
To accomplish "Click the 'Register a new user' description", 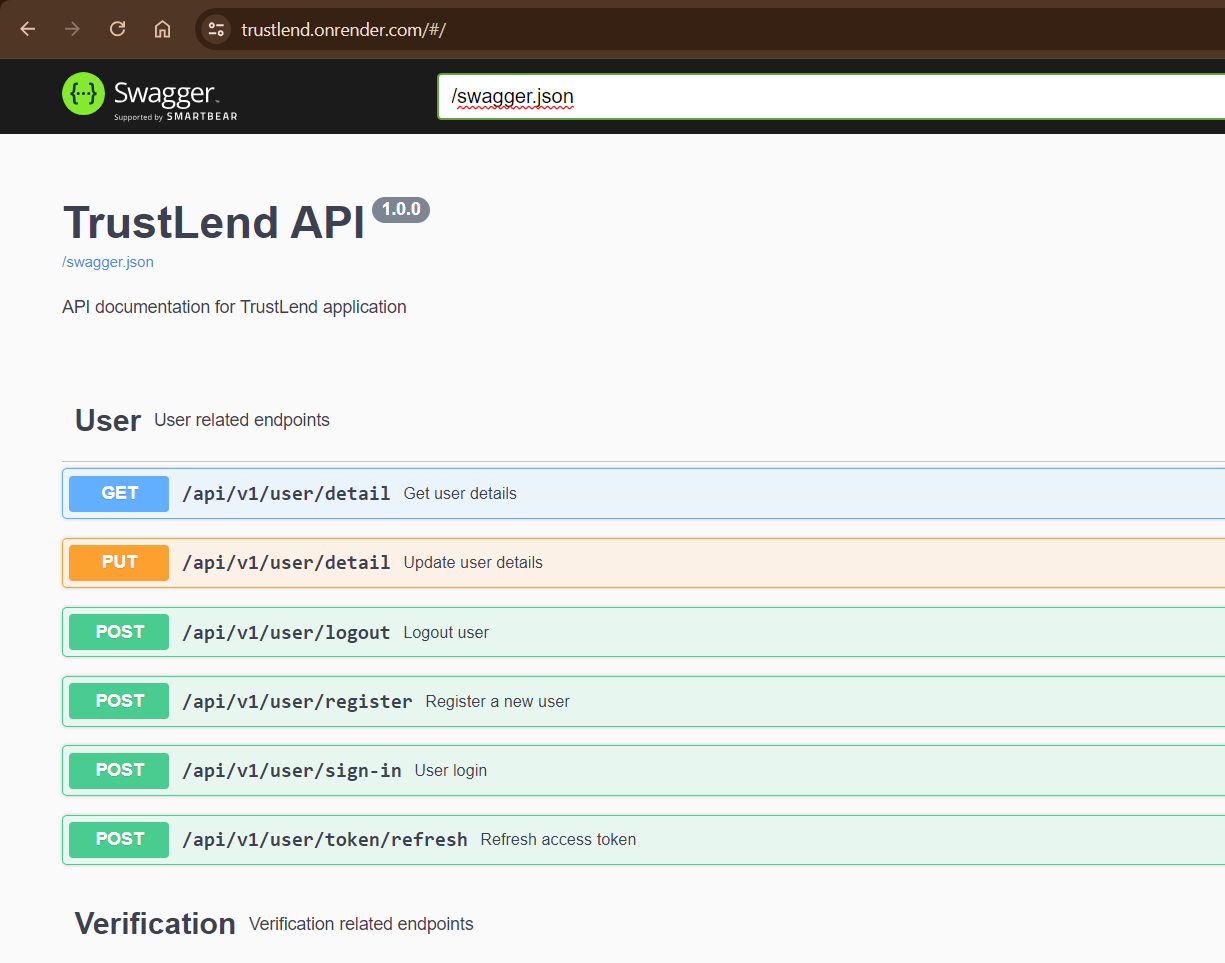I will click(x=497, y=701).
